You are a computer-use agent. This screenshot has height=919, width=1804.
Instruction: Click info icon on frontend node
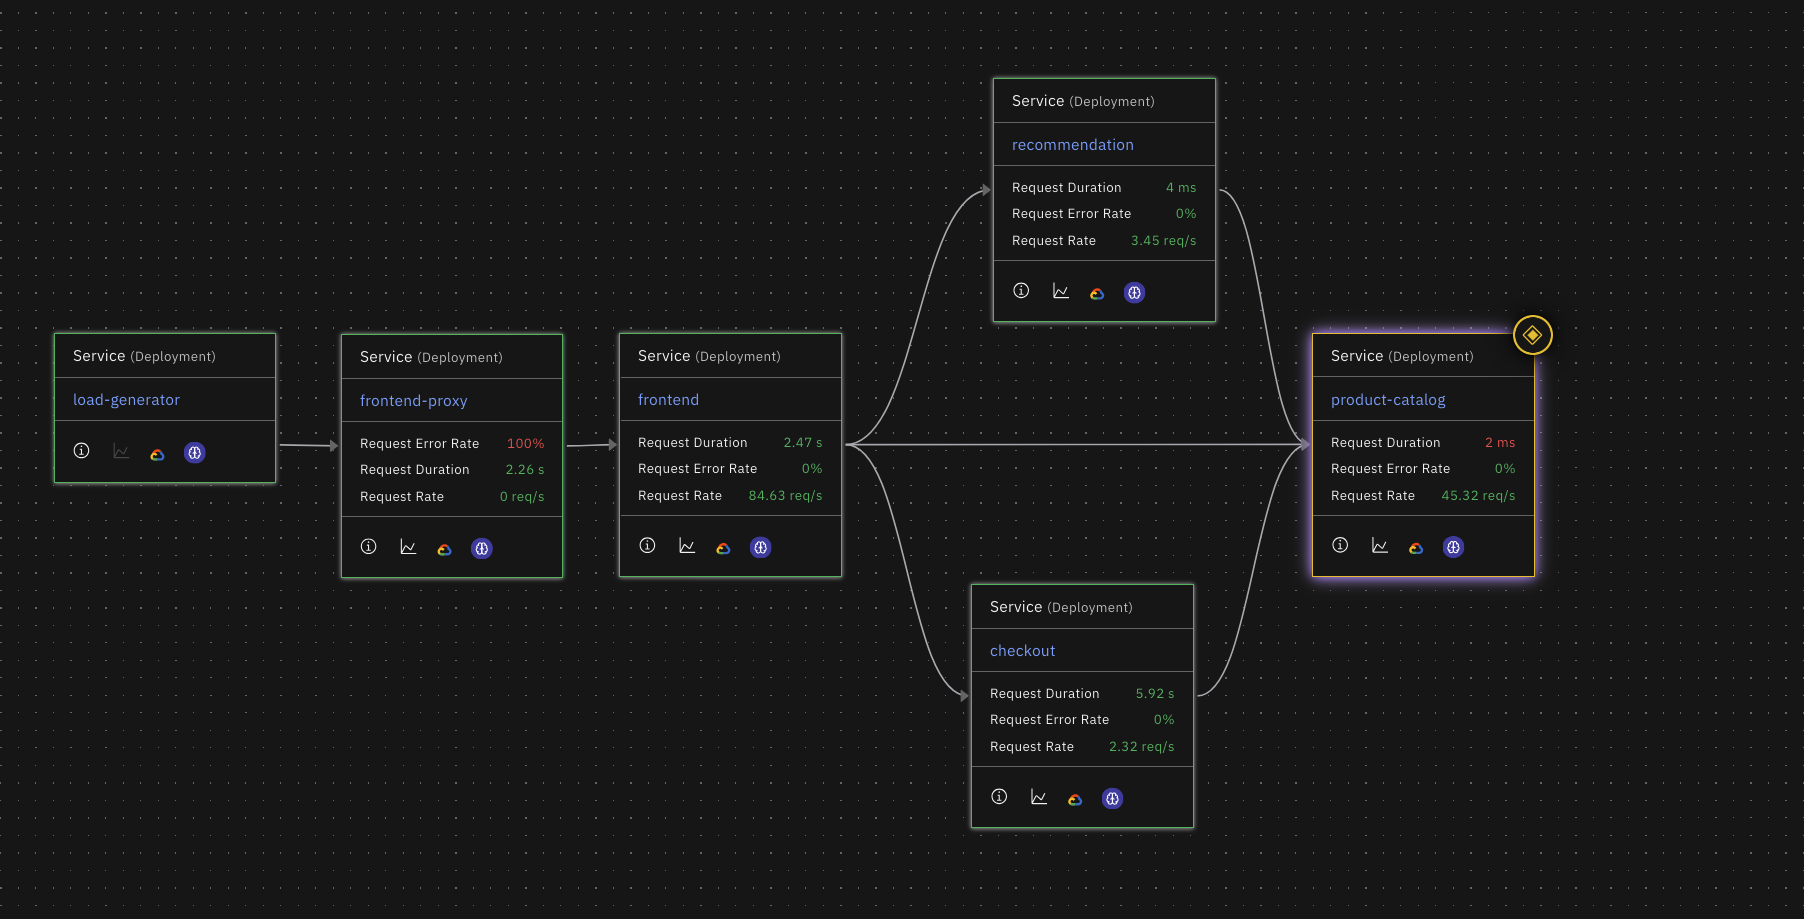pyautogui.click(x=648, y=546)
